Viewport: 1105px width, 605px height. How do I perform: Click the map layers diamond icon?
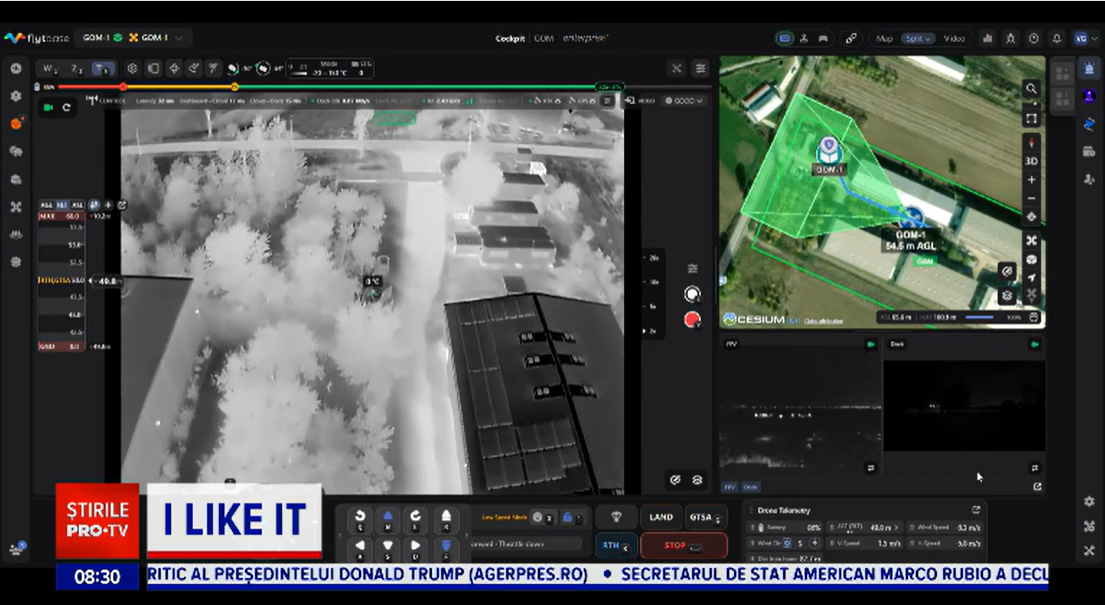[1031, 217]
